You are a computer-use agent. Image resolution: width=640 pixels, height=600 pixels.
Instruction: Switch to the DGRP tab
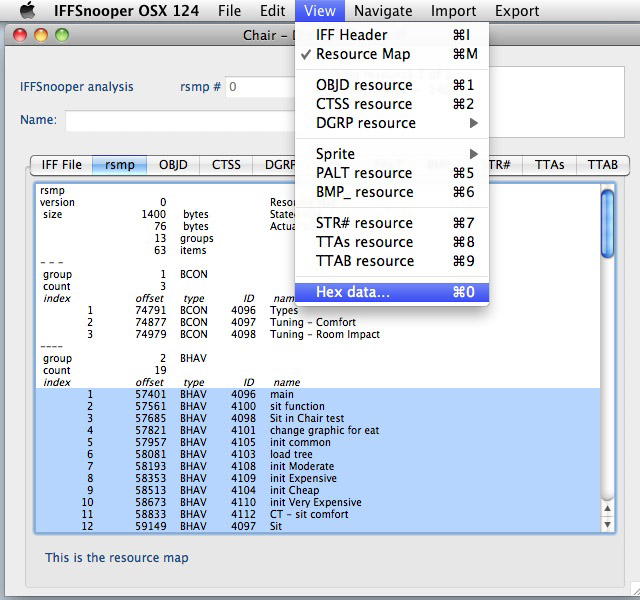274,165
